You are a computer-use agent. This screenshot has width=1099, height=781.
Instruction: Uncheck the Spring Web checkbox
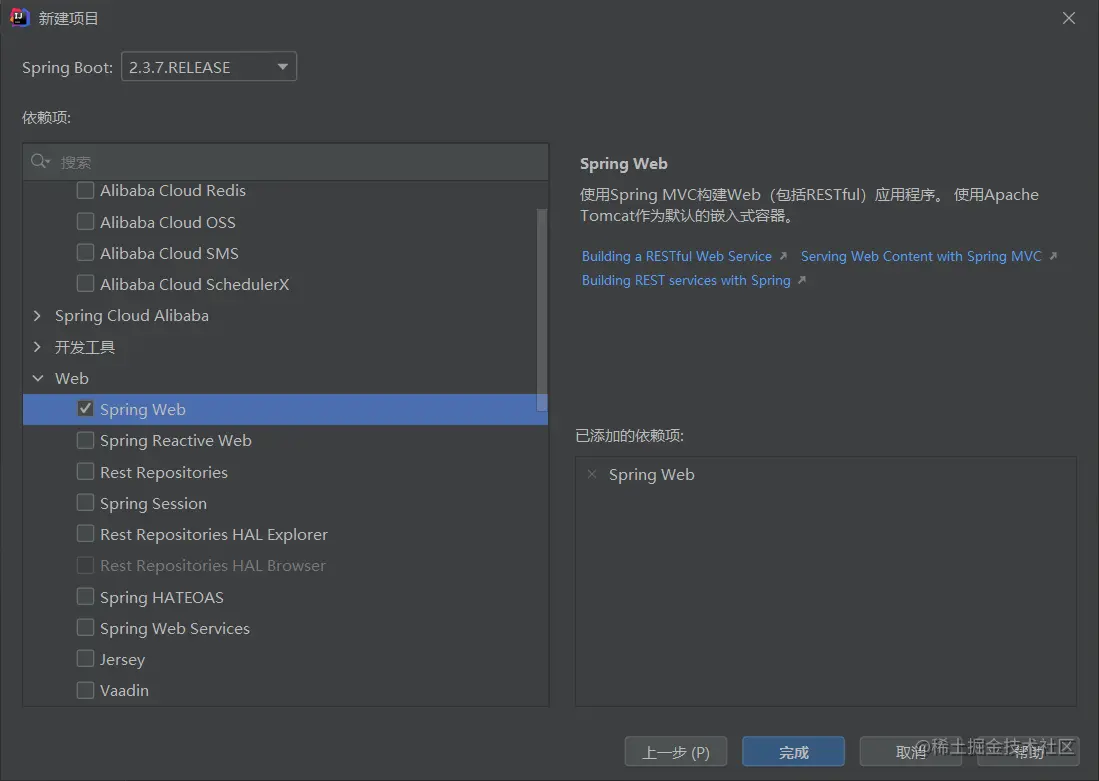[x=85, y=409]
